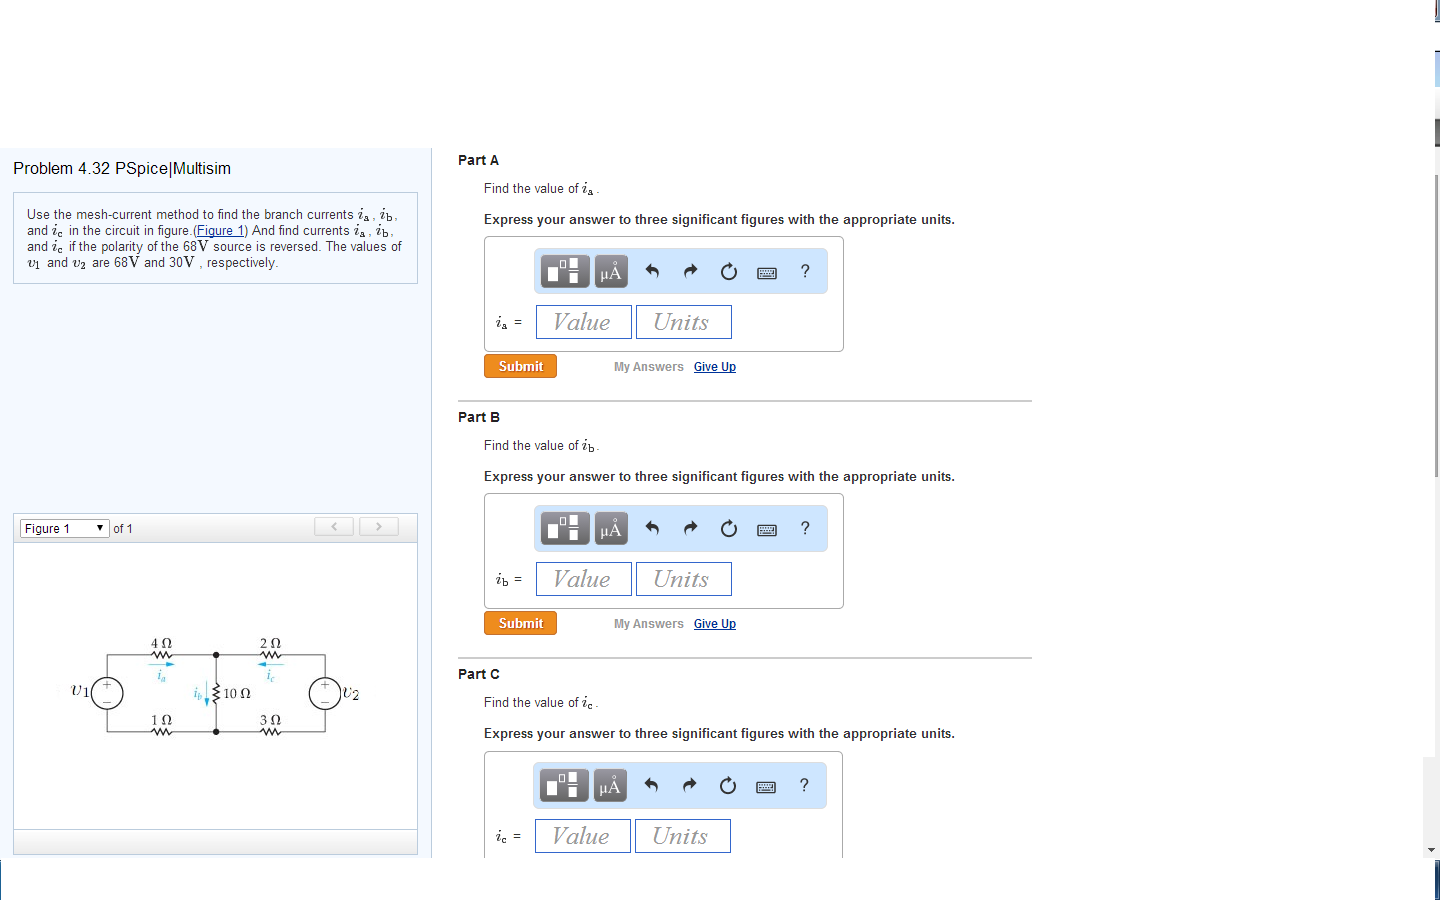Select the μÅ units icon in Part C

pos(610,785)
